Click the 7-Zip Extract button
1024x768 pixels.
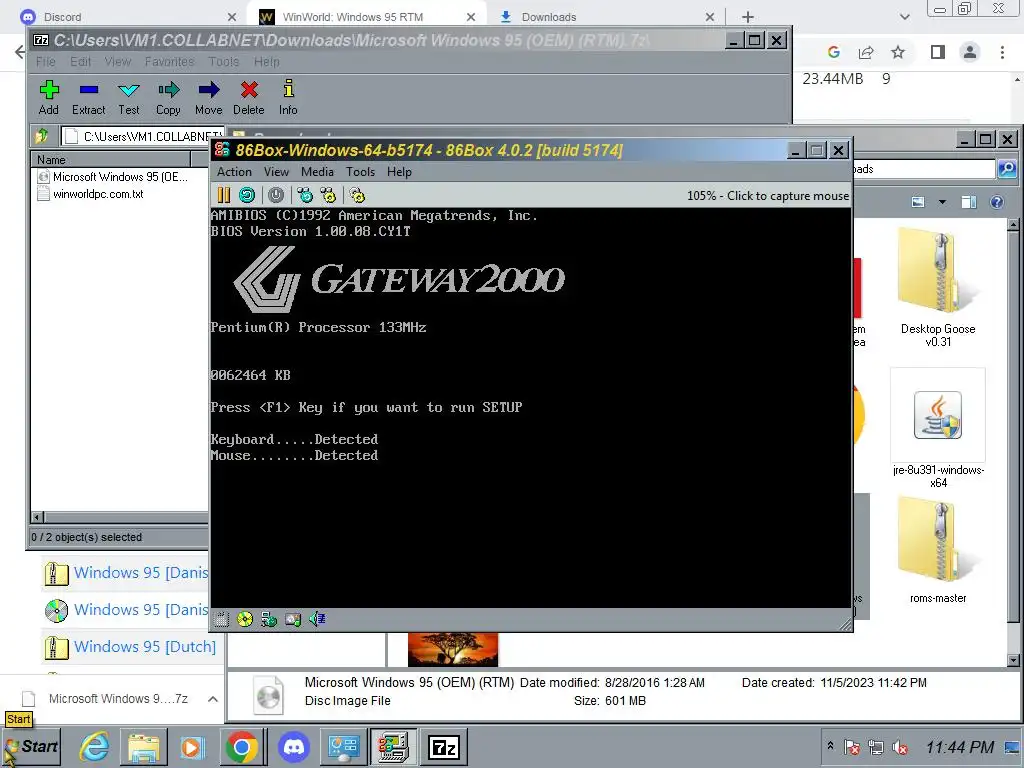point(89,98)
